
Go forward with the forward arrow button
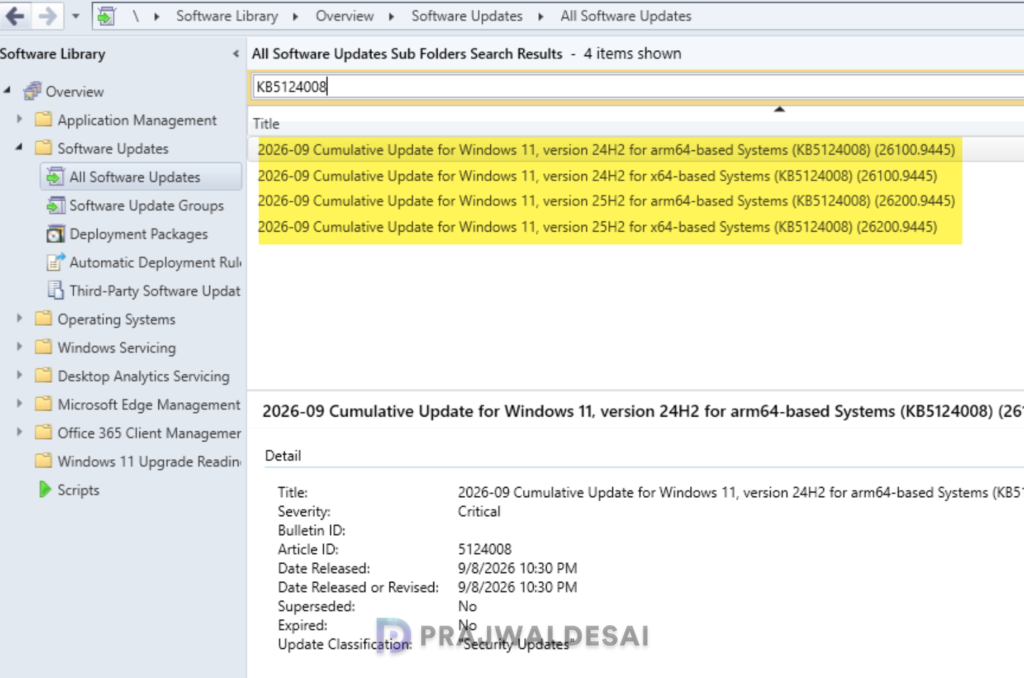[47, 16]
